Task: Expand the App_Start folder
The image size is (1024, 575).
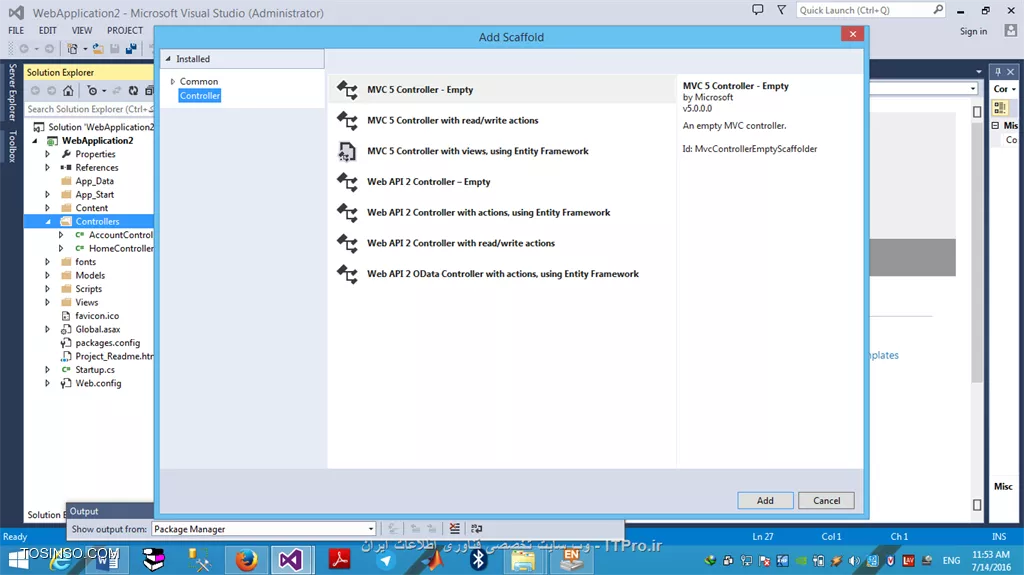Action: (x=47, y=195)
